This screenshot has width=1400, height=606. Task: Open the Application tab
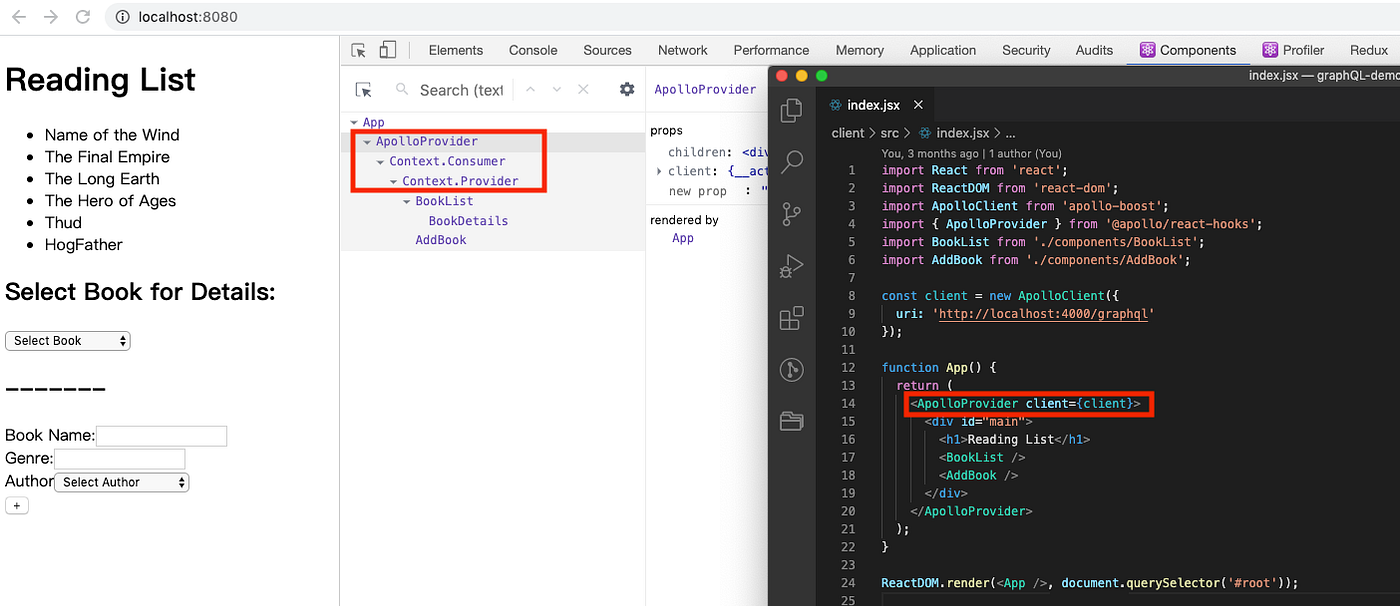943,50
